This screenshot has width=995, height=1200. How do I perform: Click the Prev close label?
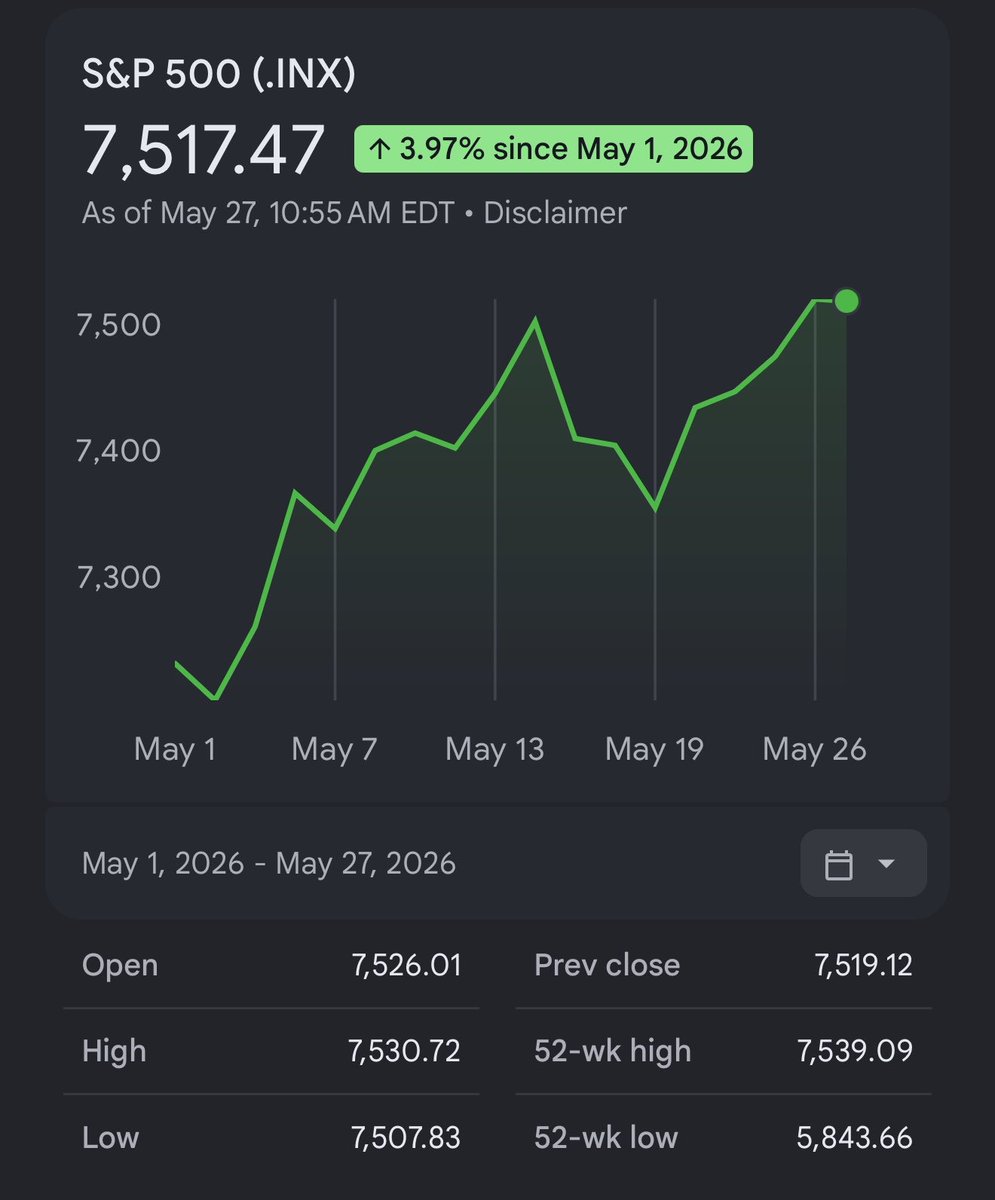[x=607, y=965]
